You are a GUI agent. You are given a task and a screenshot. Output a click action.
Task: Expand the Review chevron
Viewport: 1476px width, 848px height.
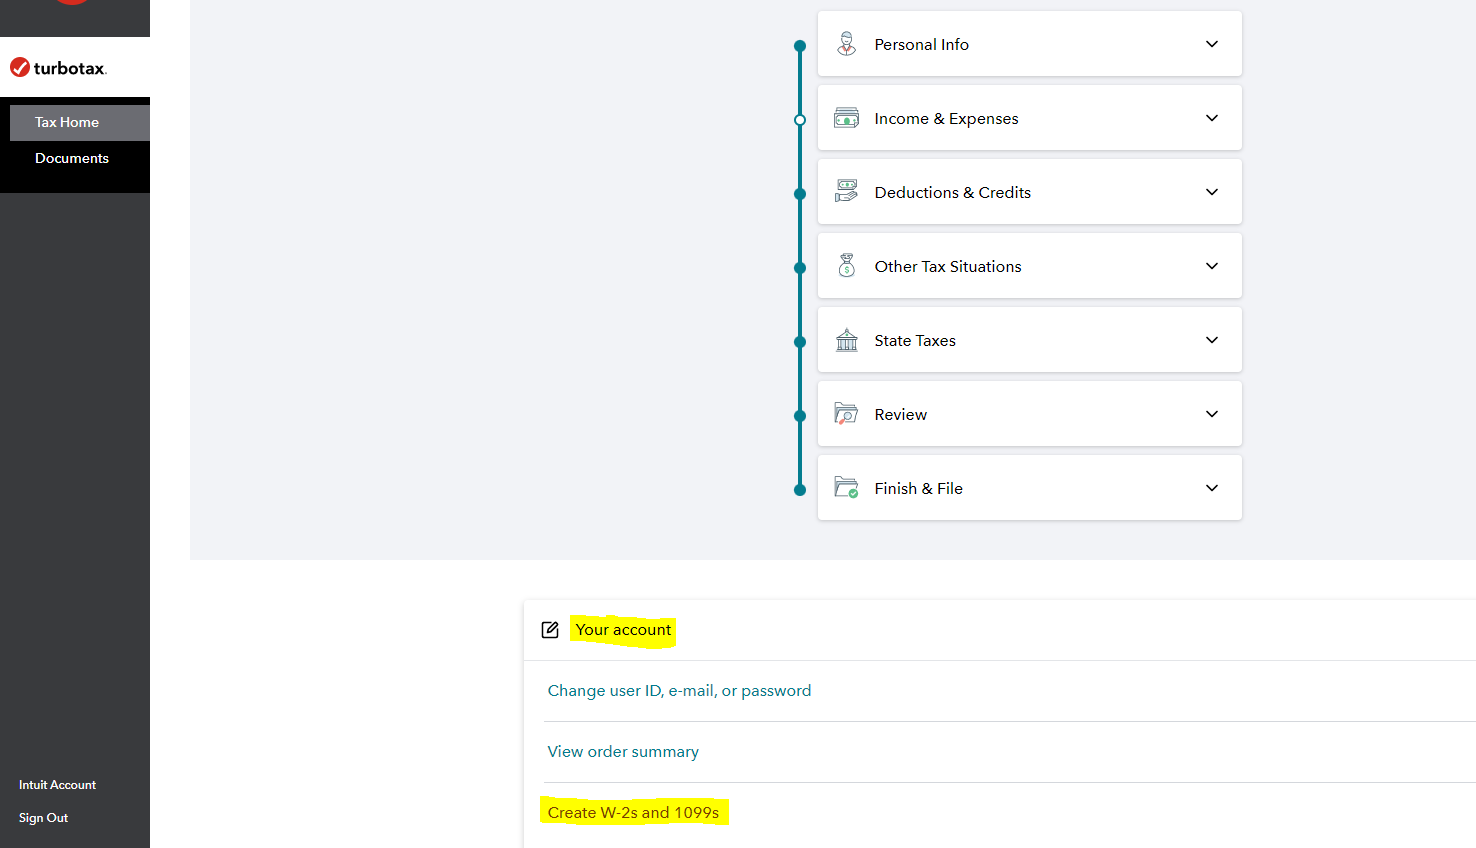(x=1212, y=414)
